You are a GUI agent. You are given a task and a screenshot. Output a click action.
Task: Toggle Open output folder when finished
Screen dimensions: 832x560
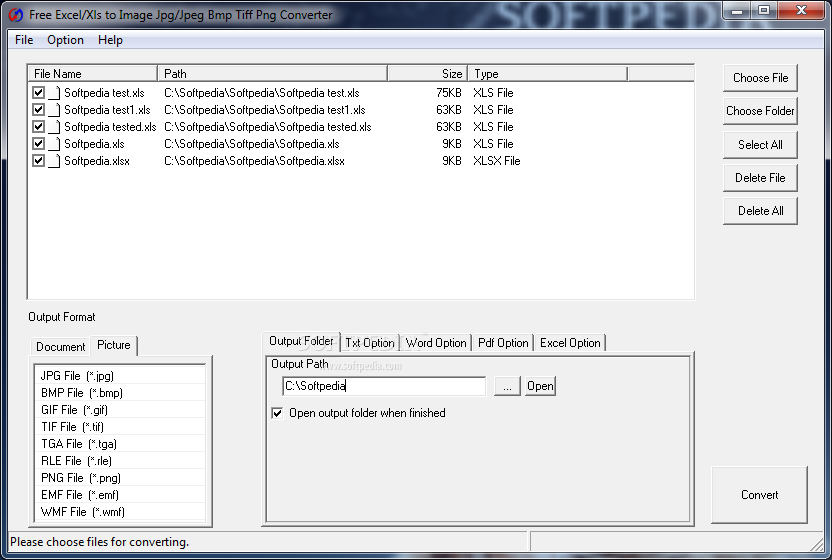pos(277,413)
